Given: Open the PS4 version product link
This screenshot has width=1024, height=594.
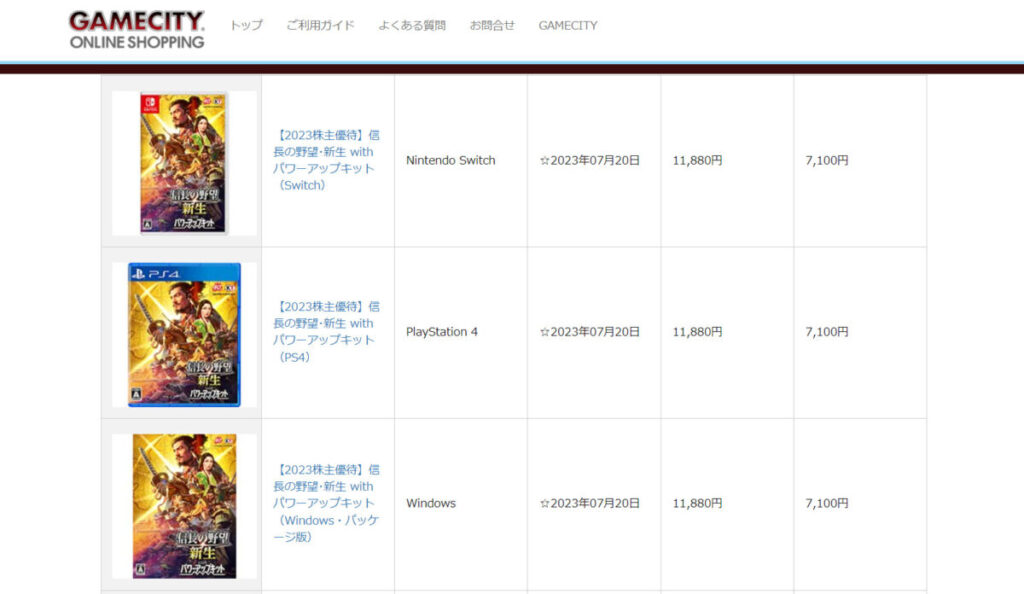Looking at the screenshot, I should (327, 332).
